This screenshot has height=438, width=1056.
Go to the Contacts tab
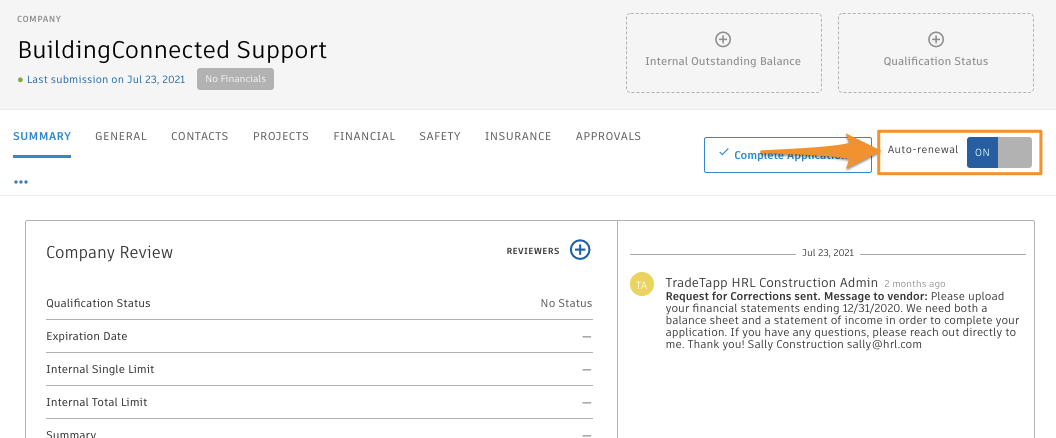click(200, 137)
